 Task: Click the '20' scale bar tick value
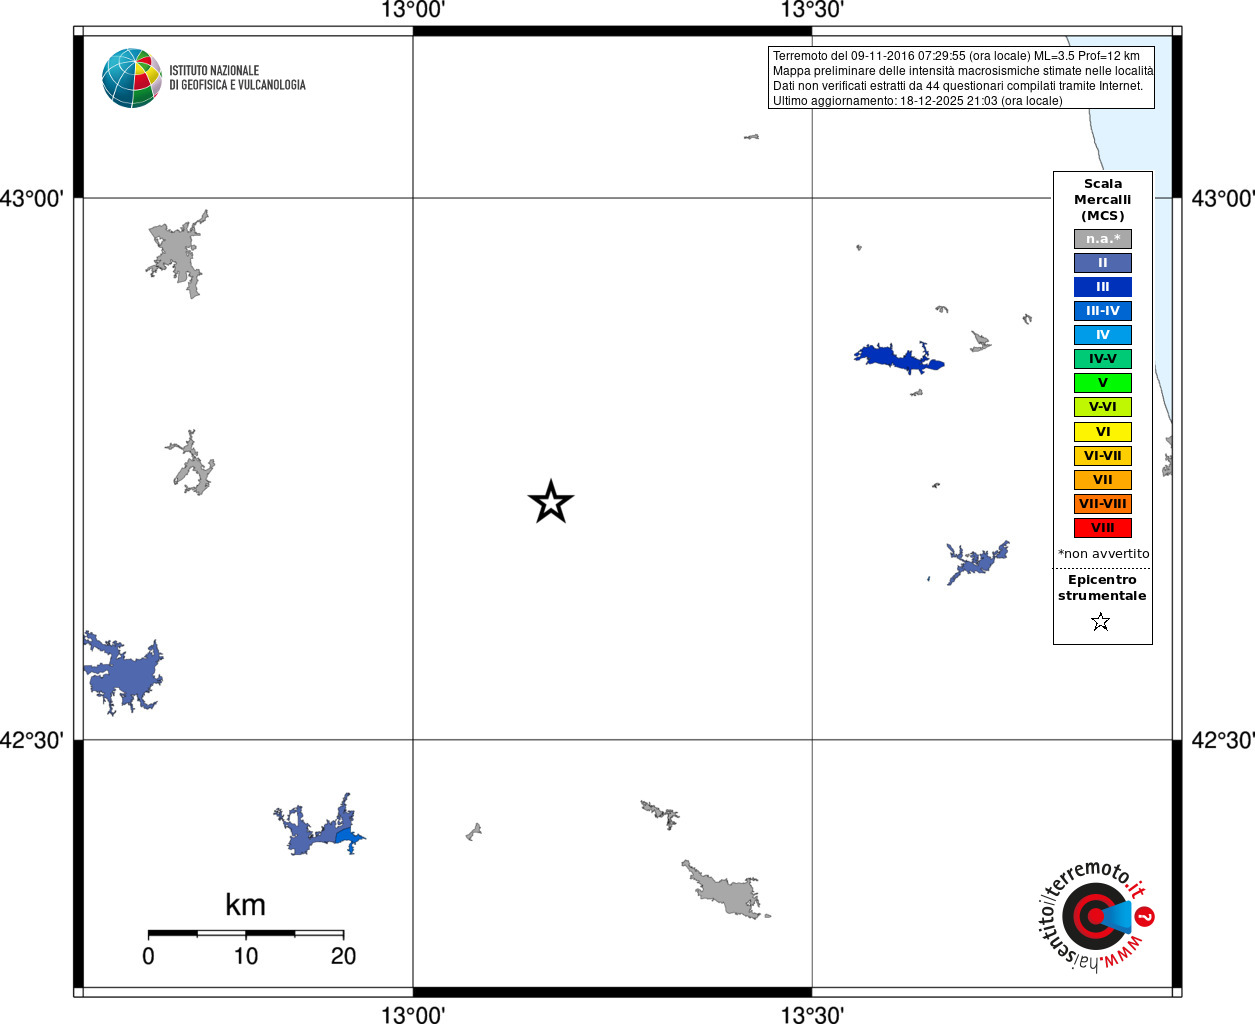[x=343, y=956]
